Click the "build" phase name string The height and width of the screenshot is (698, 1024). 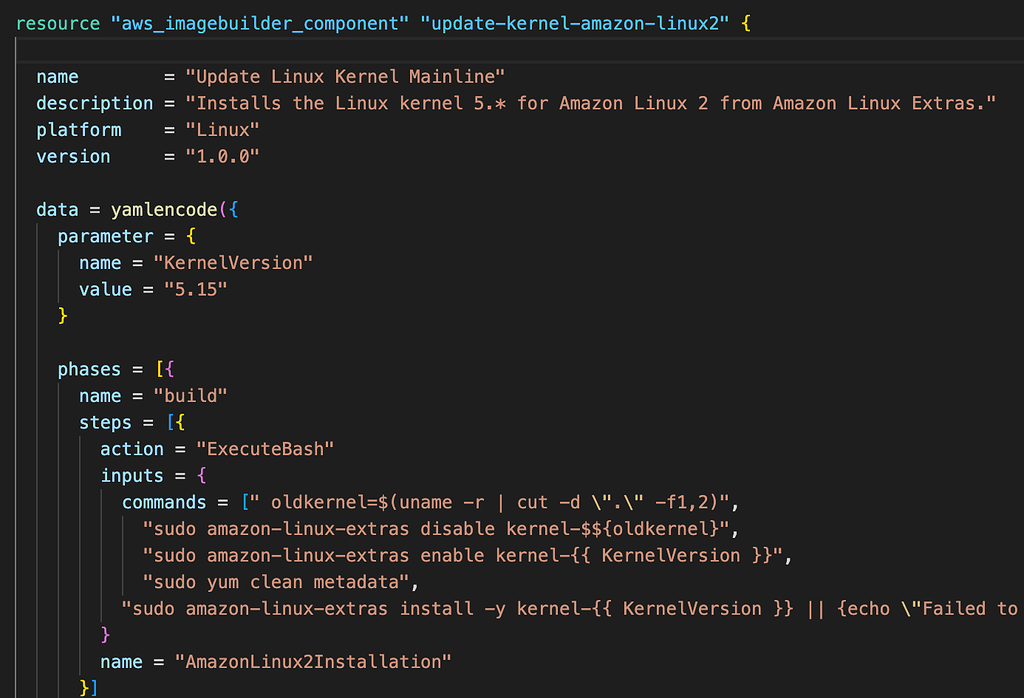tap(189, 395)
